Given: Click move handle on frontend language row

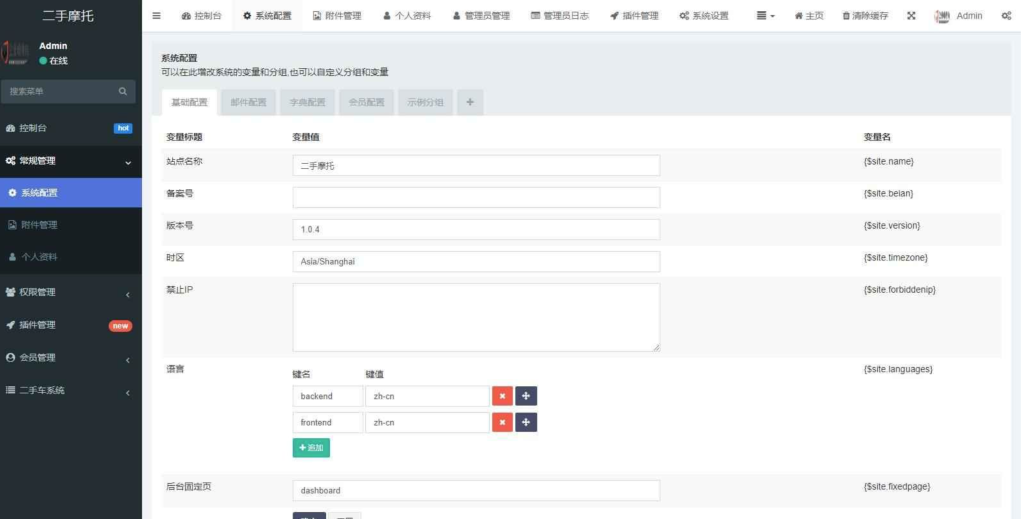Looking at the screenshot, I should coord(526,422).
